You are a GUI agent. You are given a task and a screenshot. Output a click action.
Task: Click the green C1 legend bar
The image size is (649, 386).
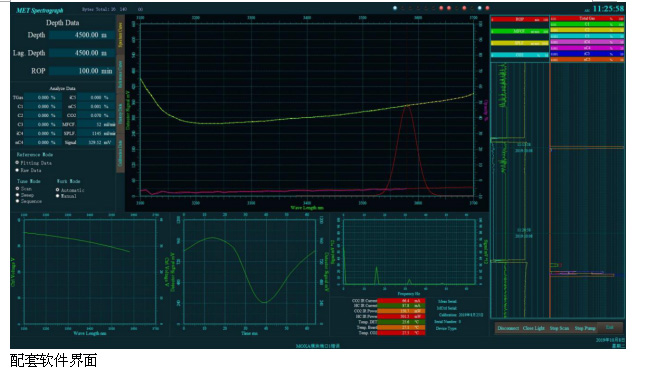tap(587, 24)
